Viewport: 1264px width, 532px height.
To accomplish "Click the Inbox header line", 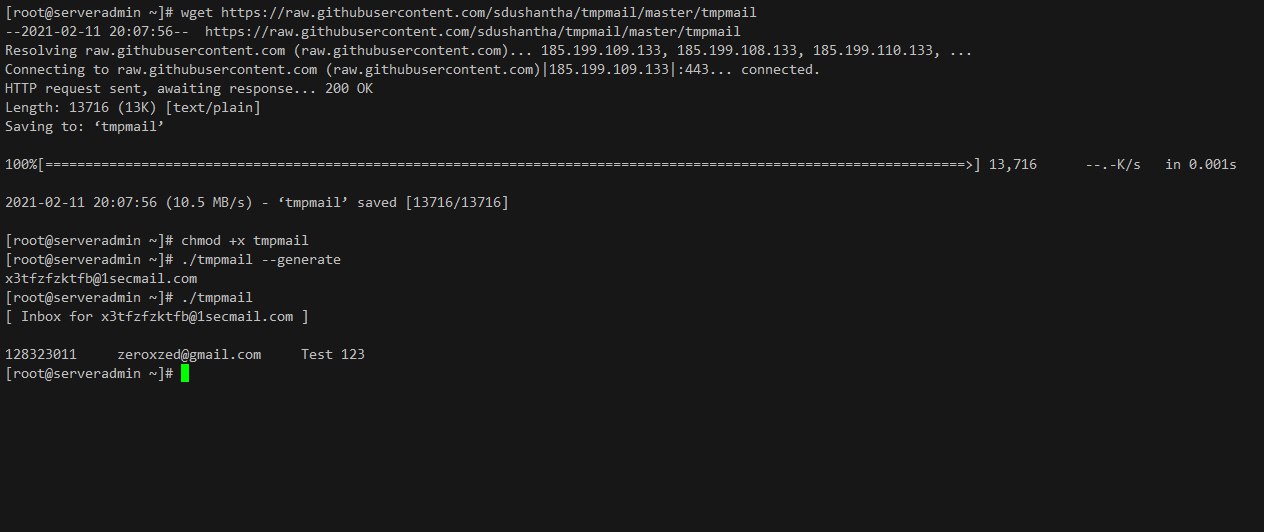I will point(157,316).
